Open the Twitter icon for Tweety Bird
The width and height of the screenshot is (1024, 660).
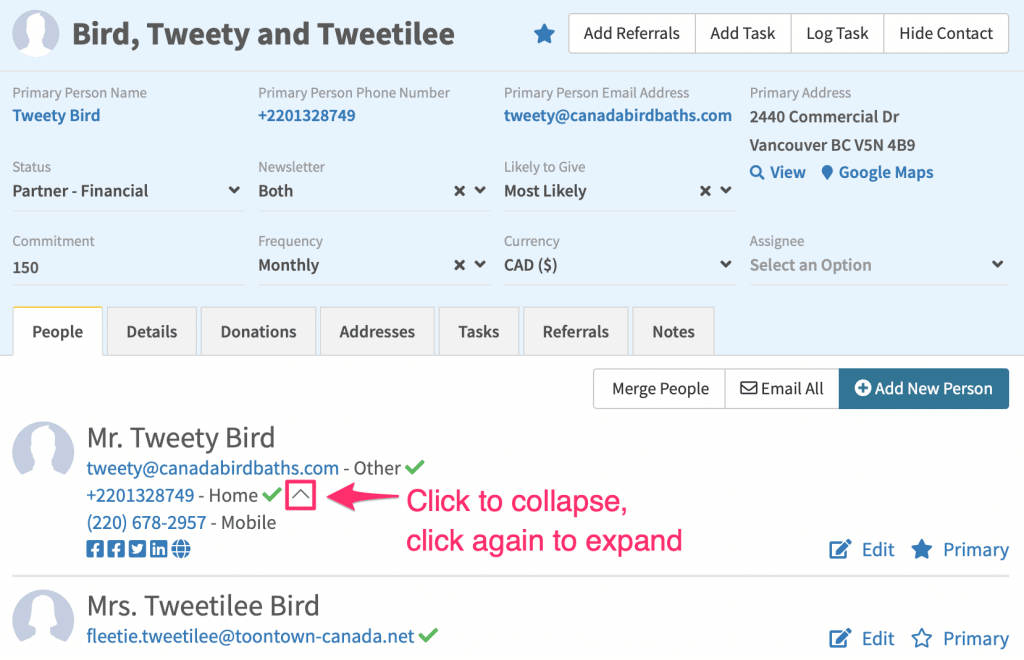(x=137, y=549)
